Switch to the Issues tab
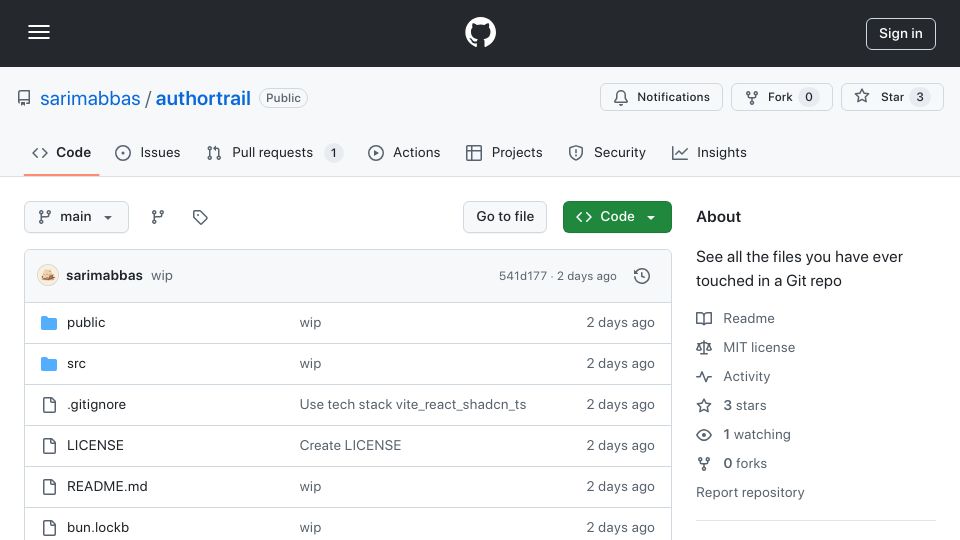This screenshot has height=540, width=960. pos(148,152)
